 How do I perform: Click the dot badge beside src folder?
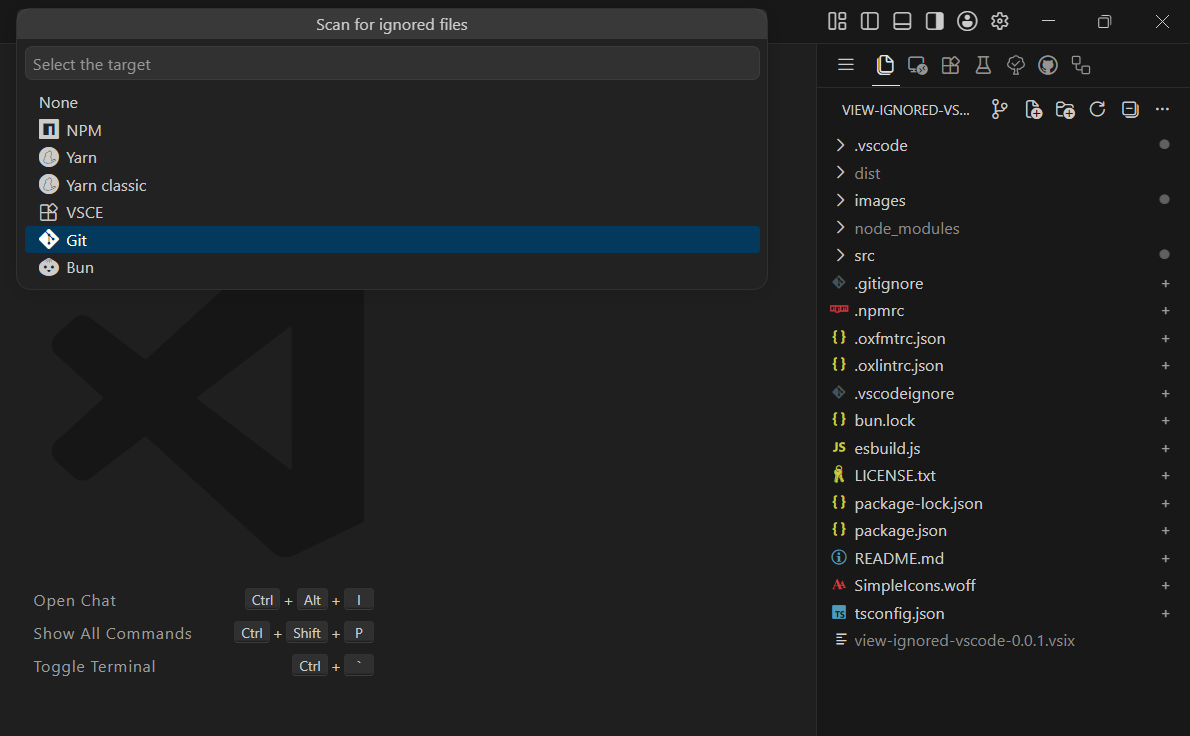[x=1164, y=254]
